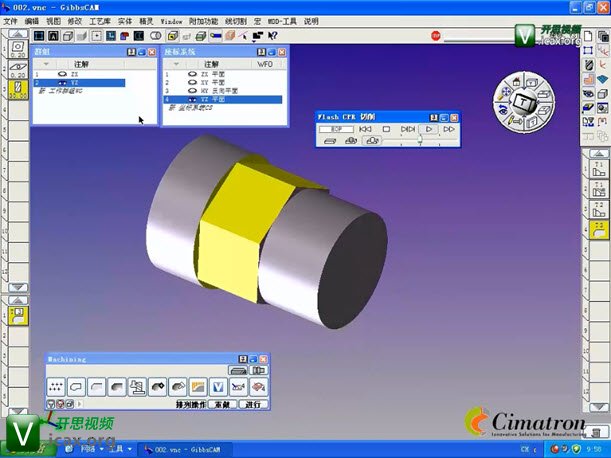
Task: Toggle eye of third coordinate system (HY 反向平面)
Action: (x=192, y=91)
